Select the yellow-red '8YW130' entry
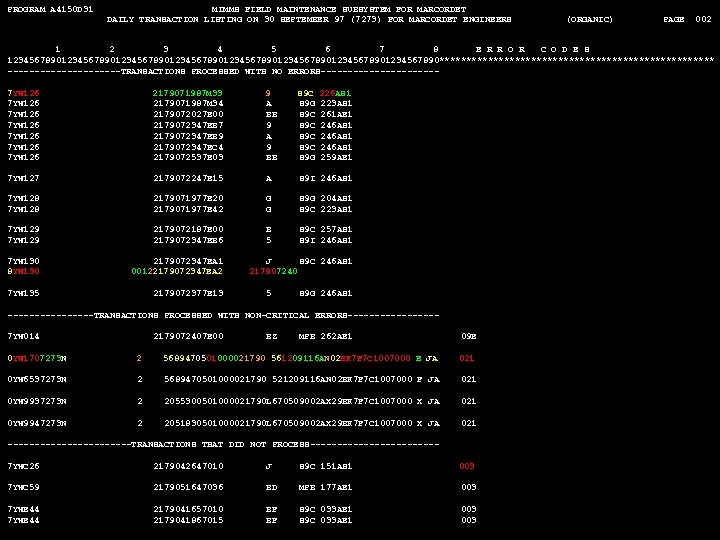Image resolution: width=720 pixels, height=540 pixels. 23,271
